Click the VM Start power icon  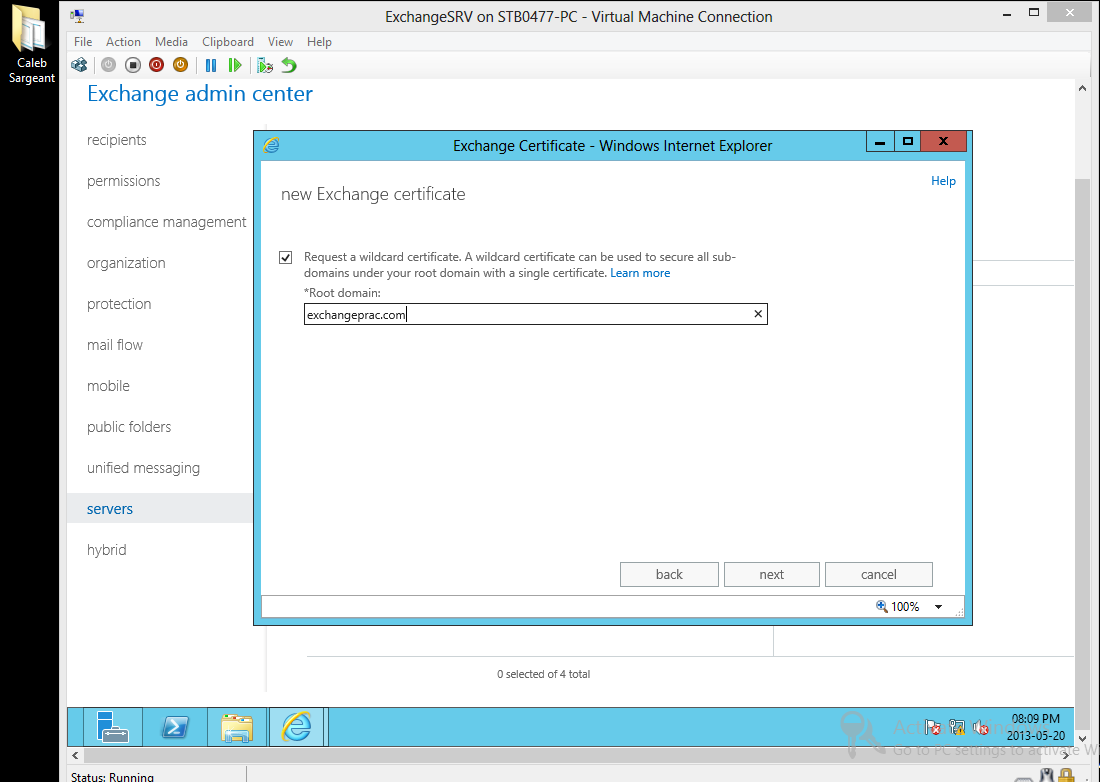tap(108, 65)
